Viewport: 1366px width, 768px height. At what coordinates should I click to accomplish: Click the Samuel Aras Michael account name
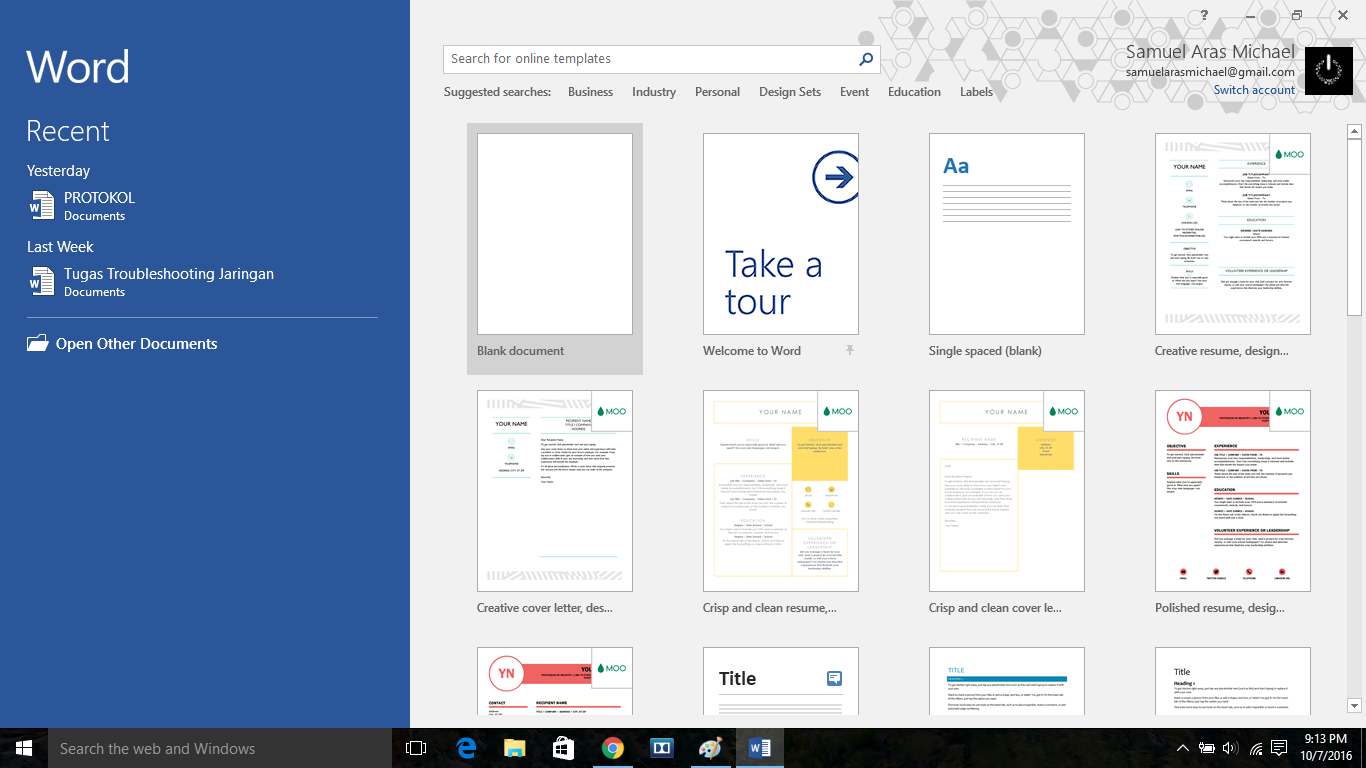pos(1210,52)
